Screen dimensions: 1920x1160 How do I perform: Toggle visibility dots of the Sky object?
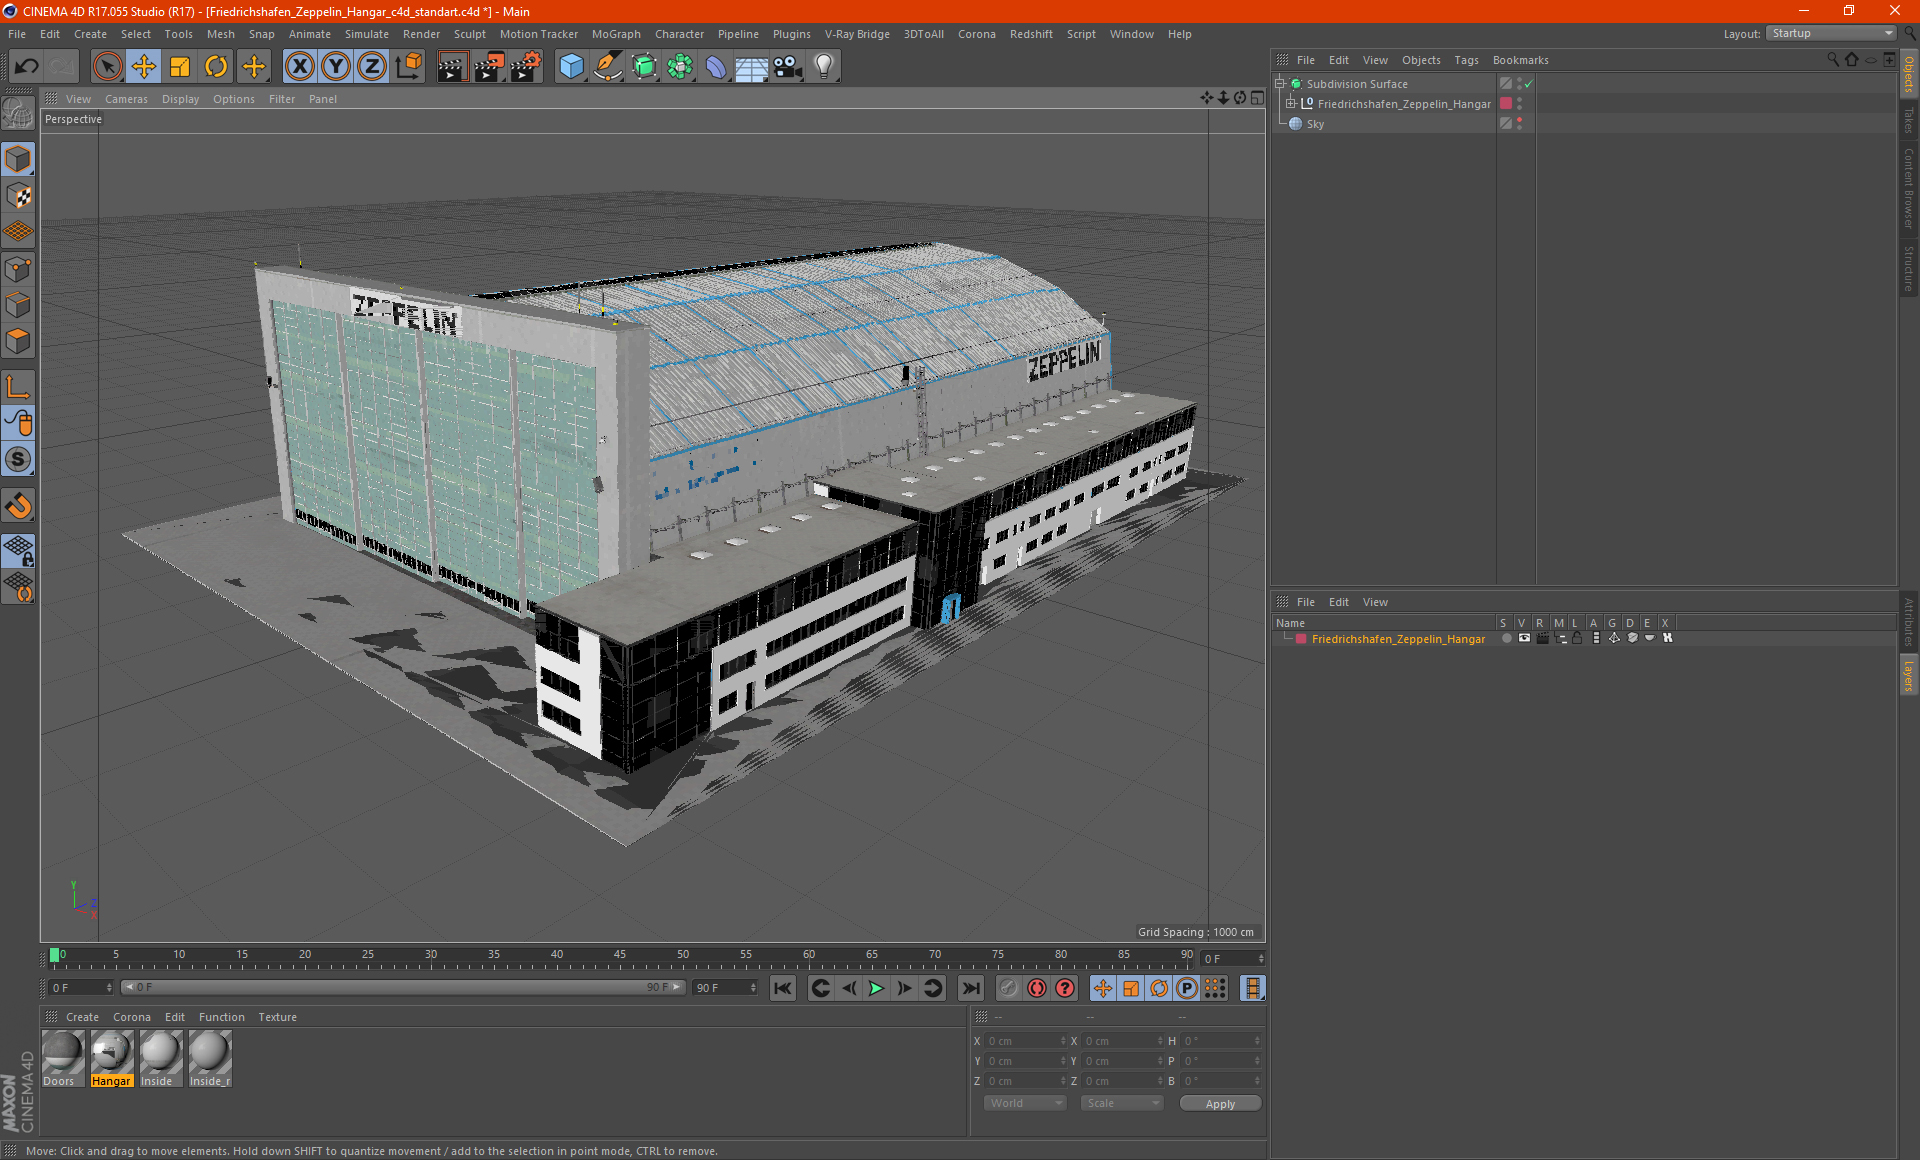(x=1520, y=123)
